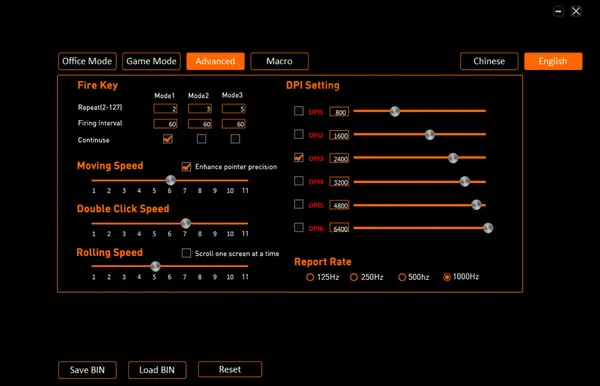Screen dimensions: 600x386
Task: Uncheck Continuse for Mode1
Action: pyautogui.click(x=168, y=139)
